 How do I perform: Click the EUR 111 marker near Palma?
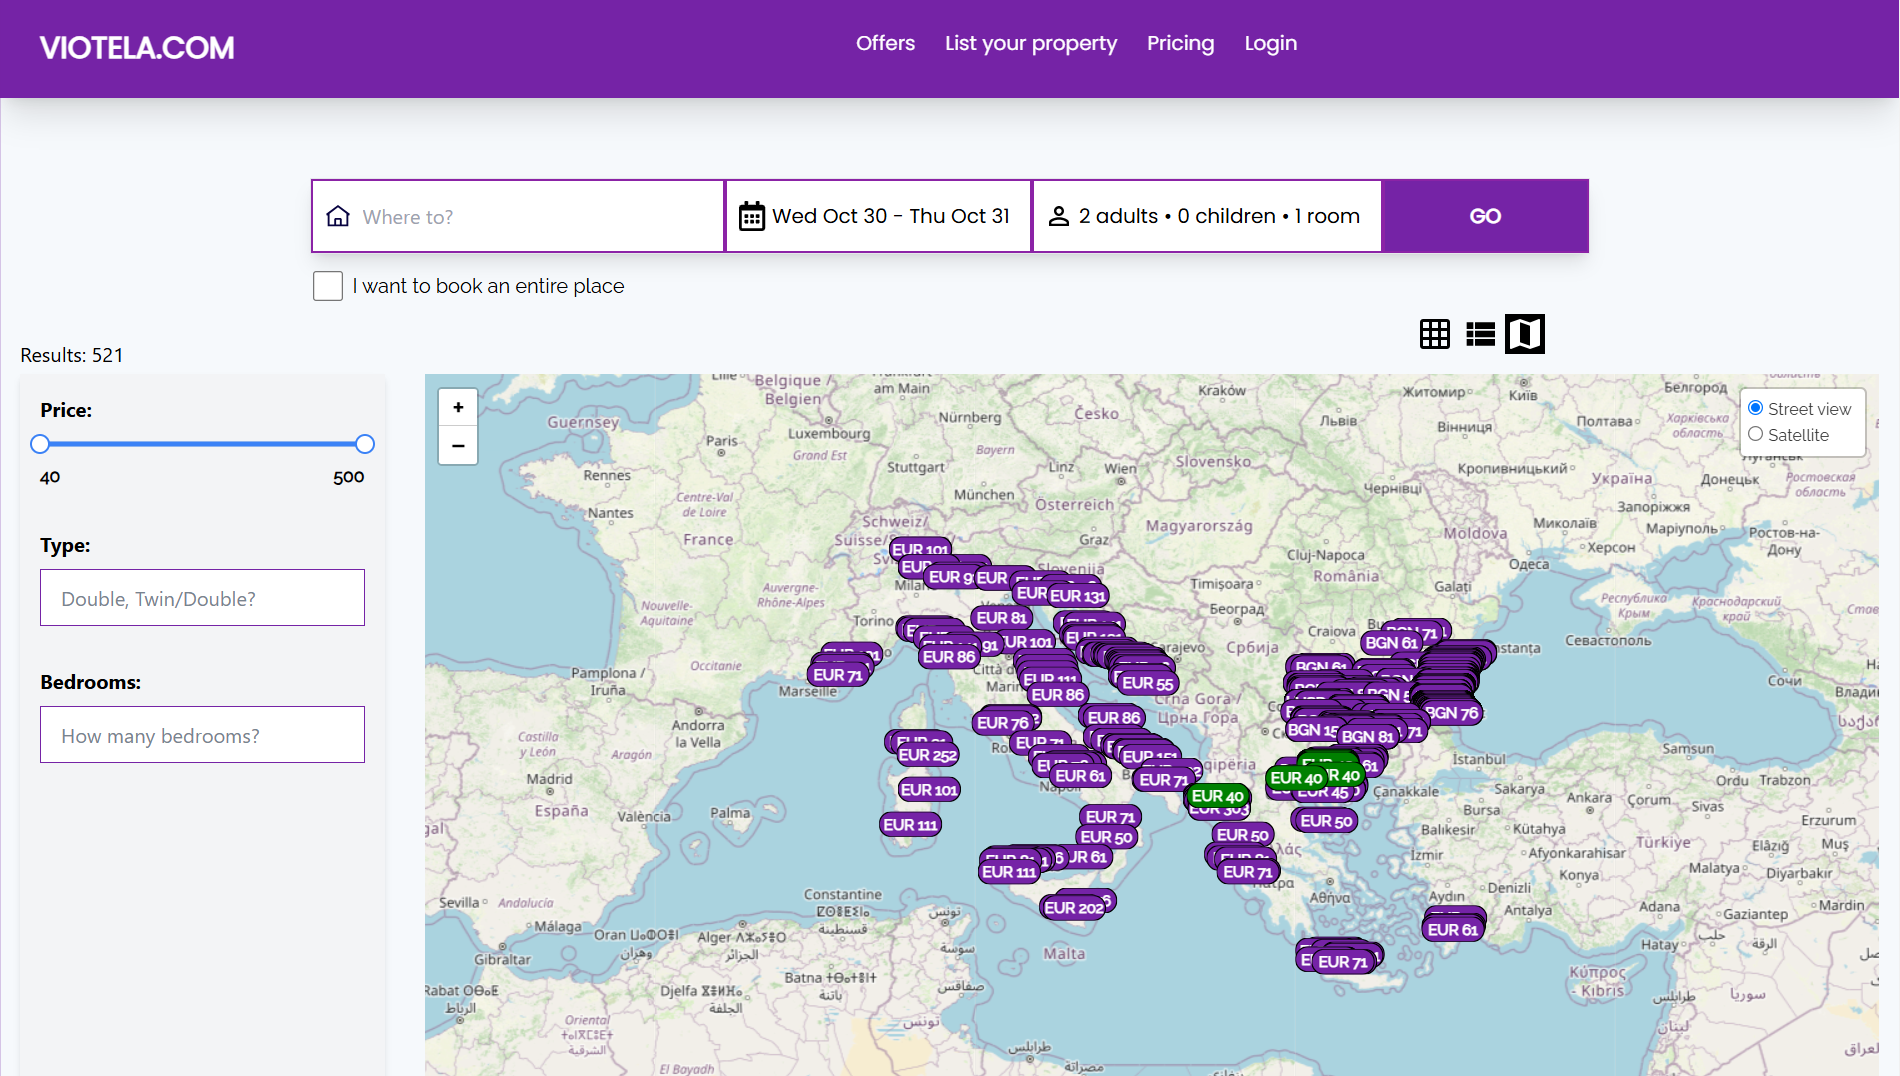[x=910, y=825]
